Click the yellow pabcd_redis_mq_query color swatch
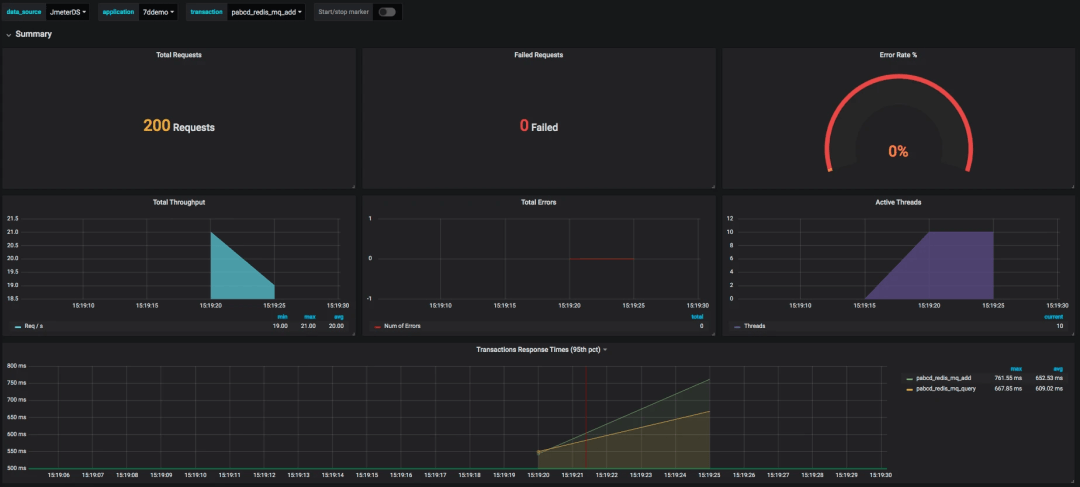 [910, 389]
